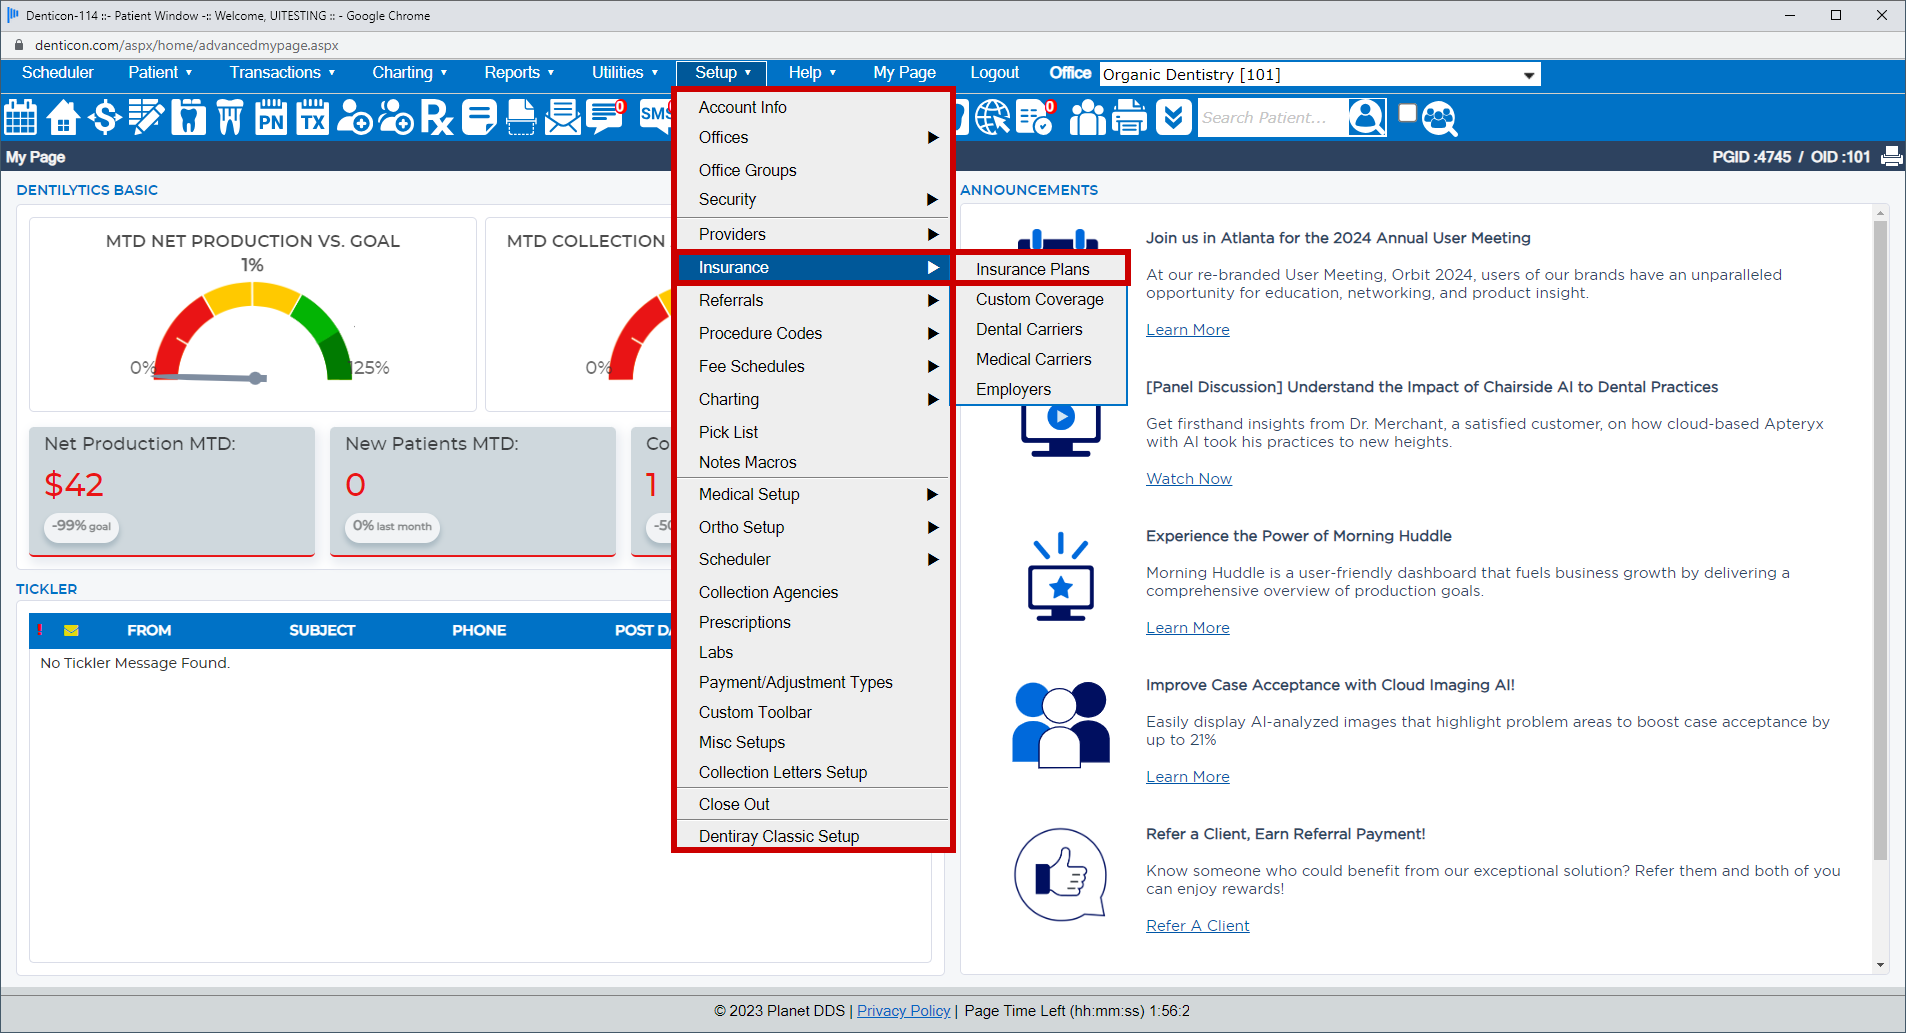The height and width of the screenshot is (1033, 1906).
Task: Toggle the checkbox next to group search
Action: pos(1407,112)
